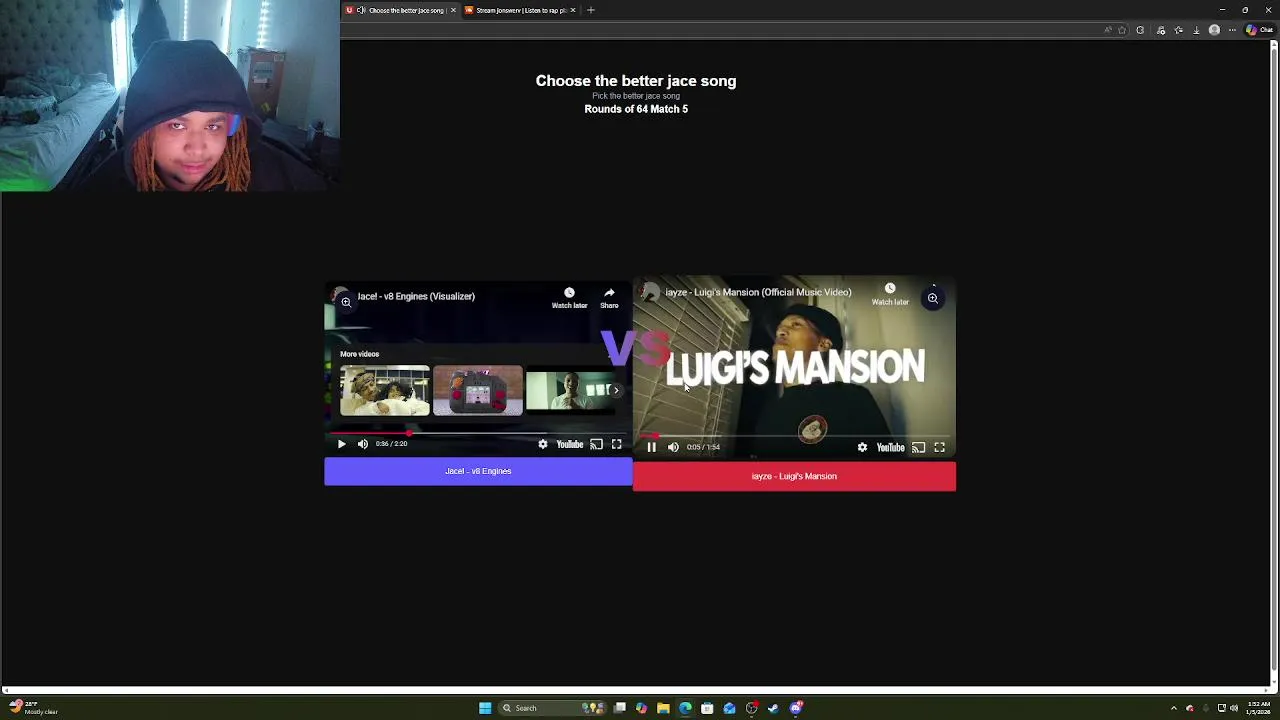The width and height of the screenshot is (1280, 720).
Task: Open iayze channel avatar on right video
Action: click(651, 292)
